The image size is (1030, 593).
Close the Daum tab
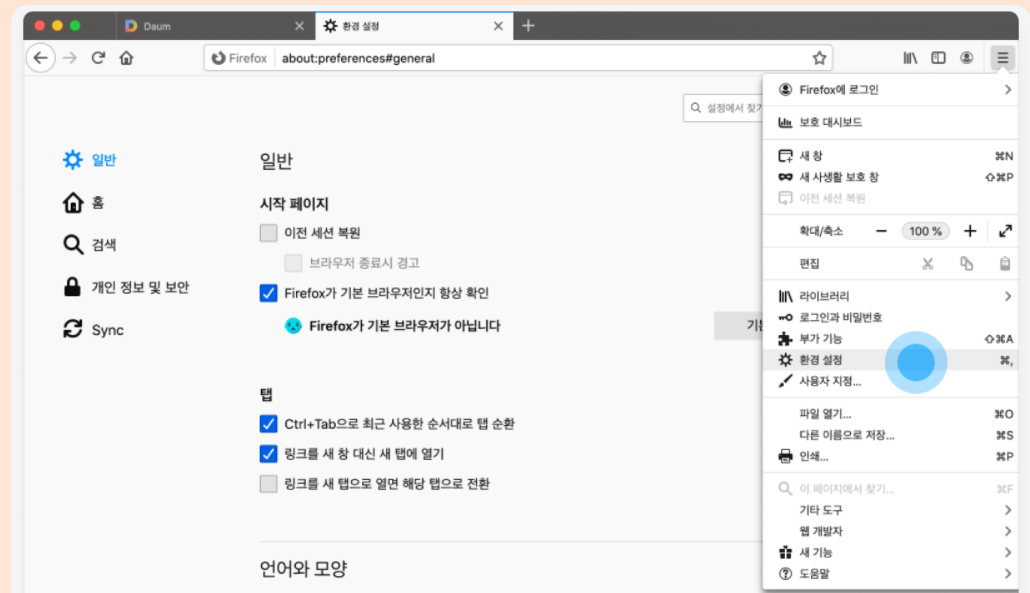[x=300, y=26]
